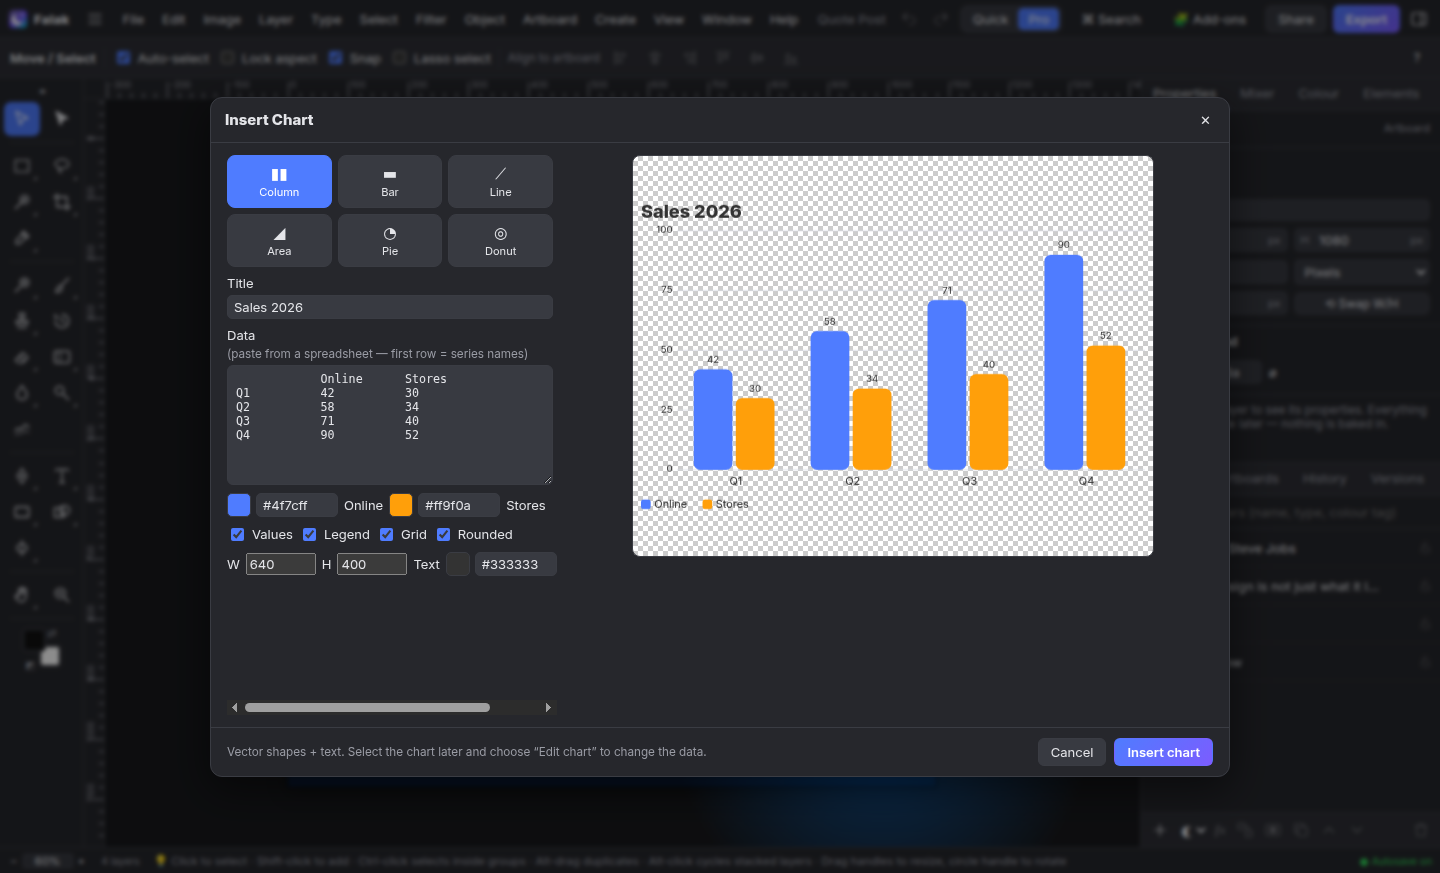The image size is (1440, 873).
Task: Select the highlighted Move tool behind the dialog
Action: (x=22, y=119)
